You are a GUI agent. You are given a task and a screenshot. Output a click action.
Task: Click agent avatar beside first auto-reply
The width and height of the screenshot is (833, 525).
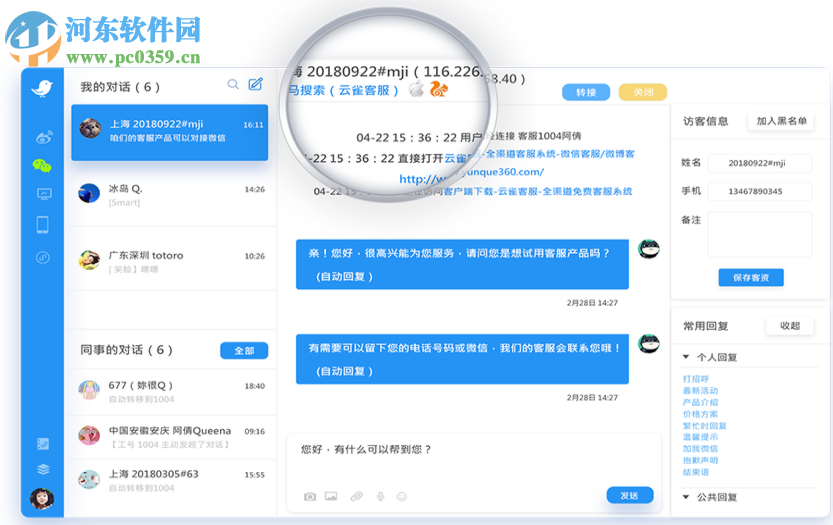649,248
